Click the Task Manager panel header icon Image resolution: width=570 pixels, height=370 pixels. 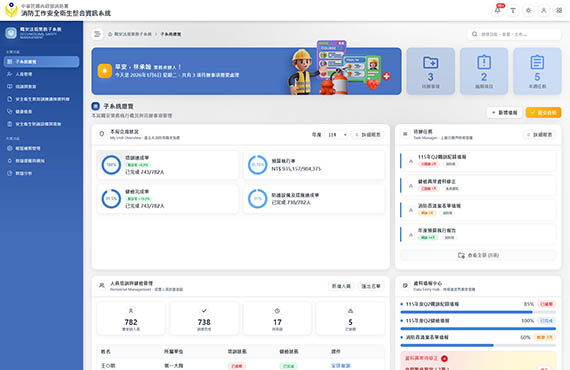(405, 134)
